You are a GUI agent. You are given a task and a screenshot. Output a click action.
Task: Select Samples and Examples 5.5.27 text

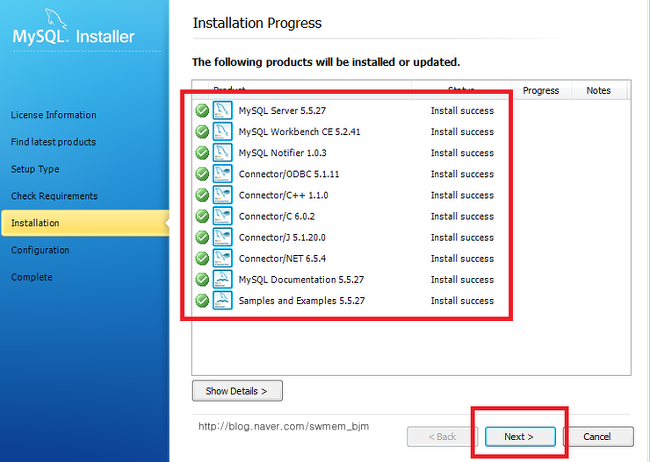click(301, 301)
